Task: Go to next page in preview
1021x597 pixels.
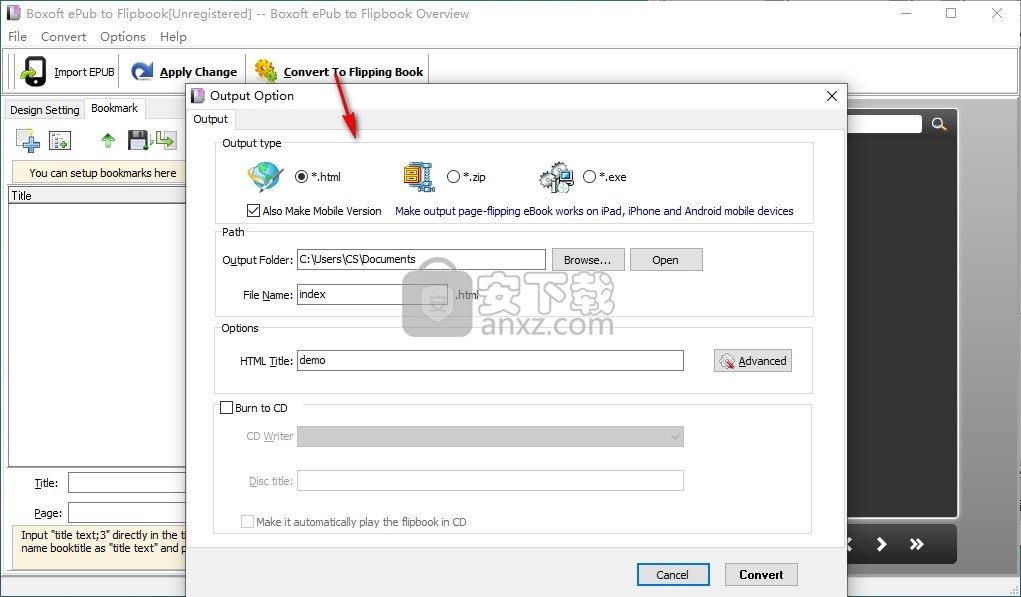Action: click(882, 544)
